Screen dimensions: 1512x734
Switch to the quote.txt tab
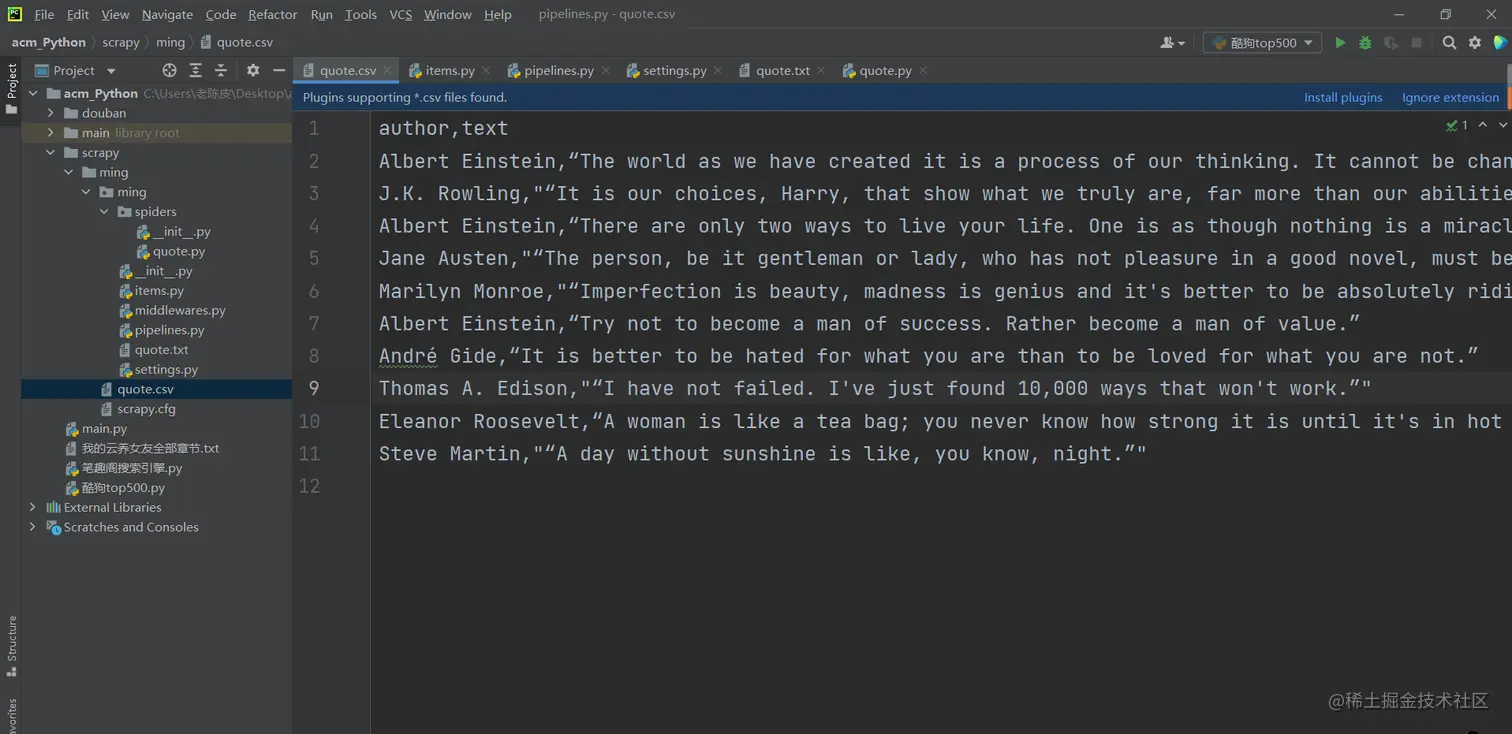coord(782,70)
